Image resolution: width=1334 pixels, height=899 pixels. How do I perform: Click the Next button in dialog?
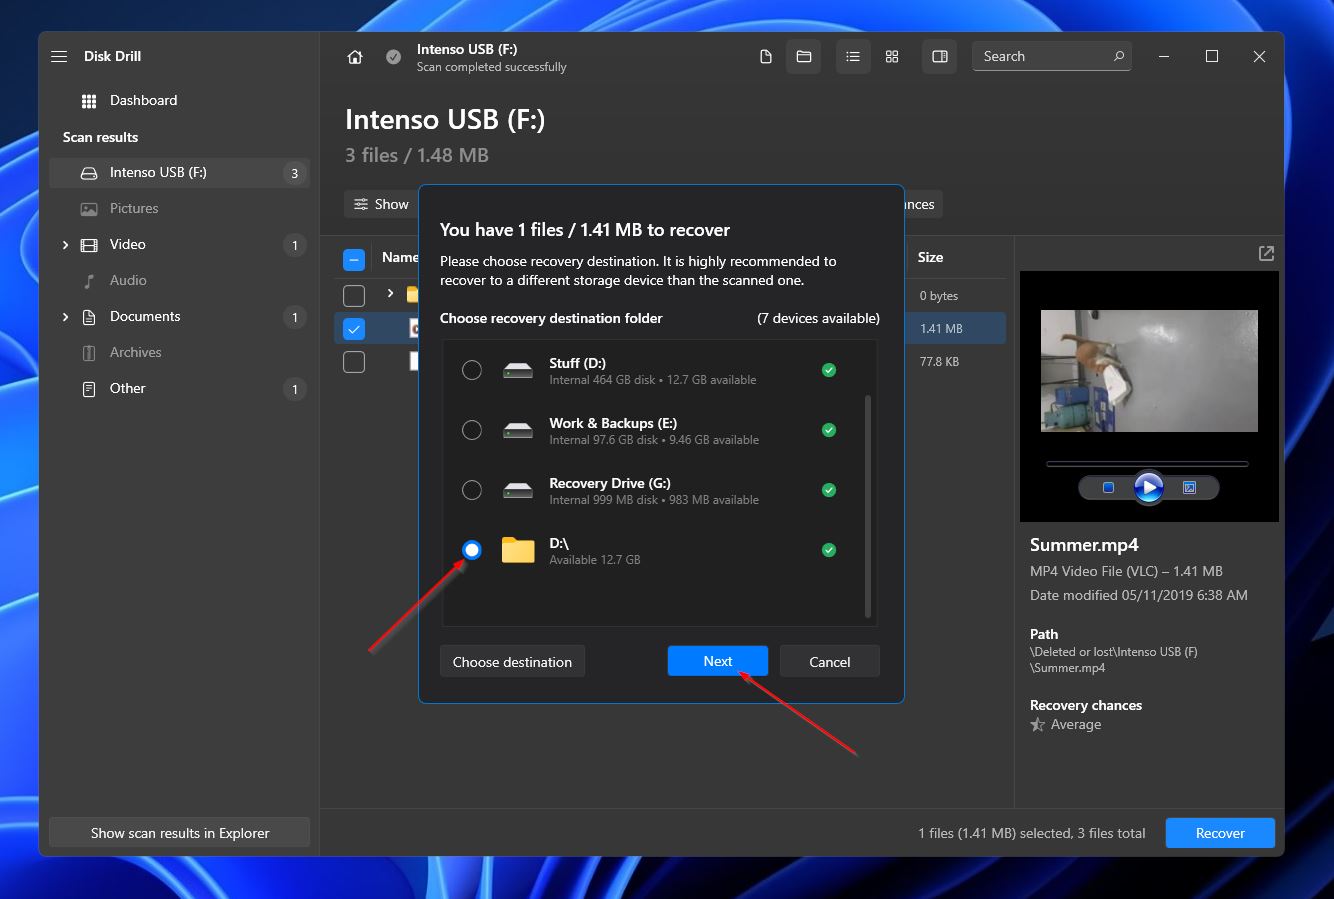point(717,661)
